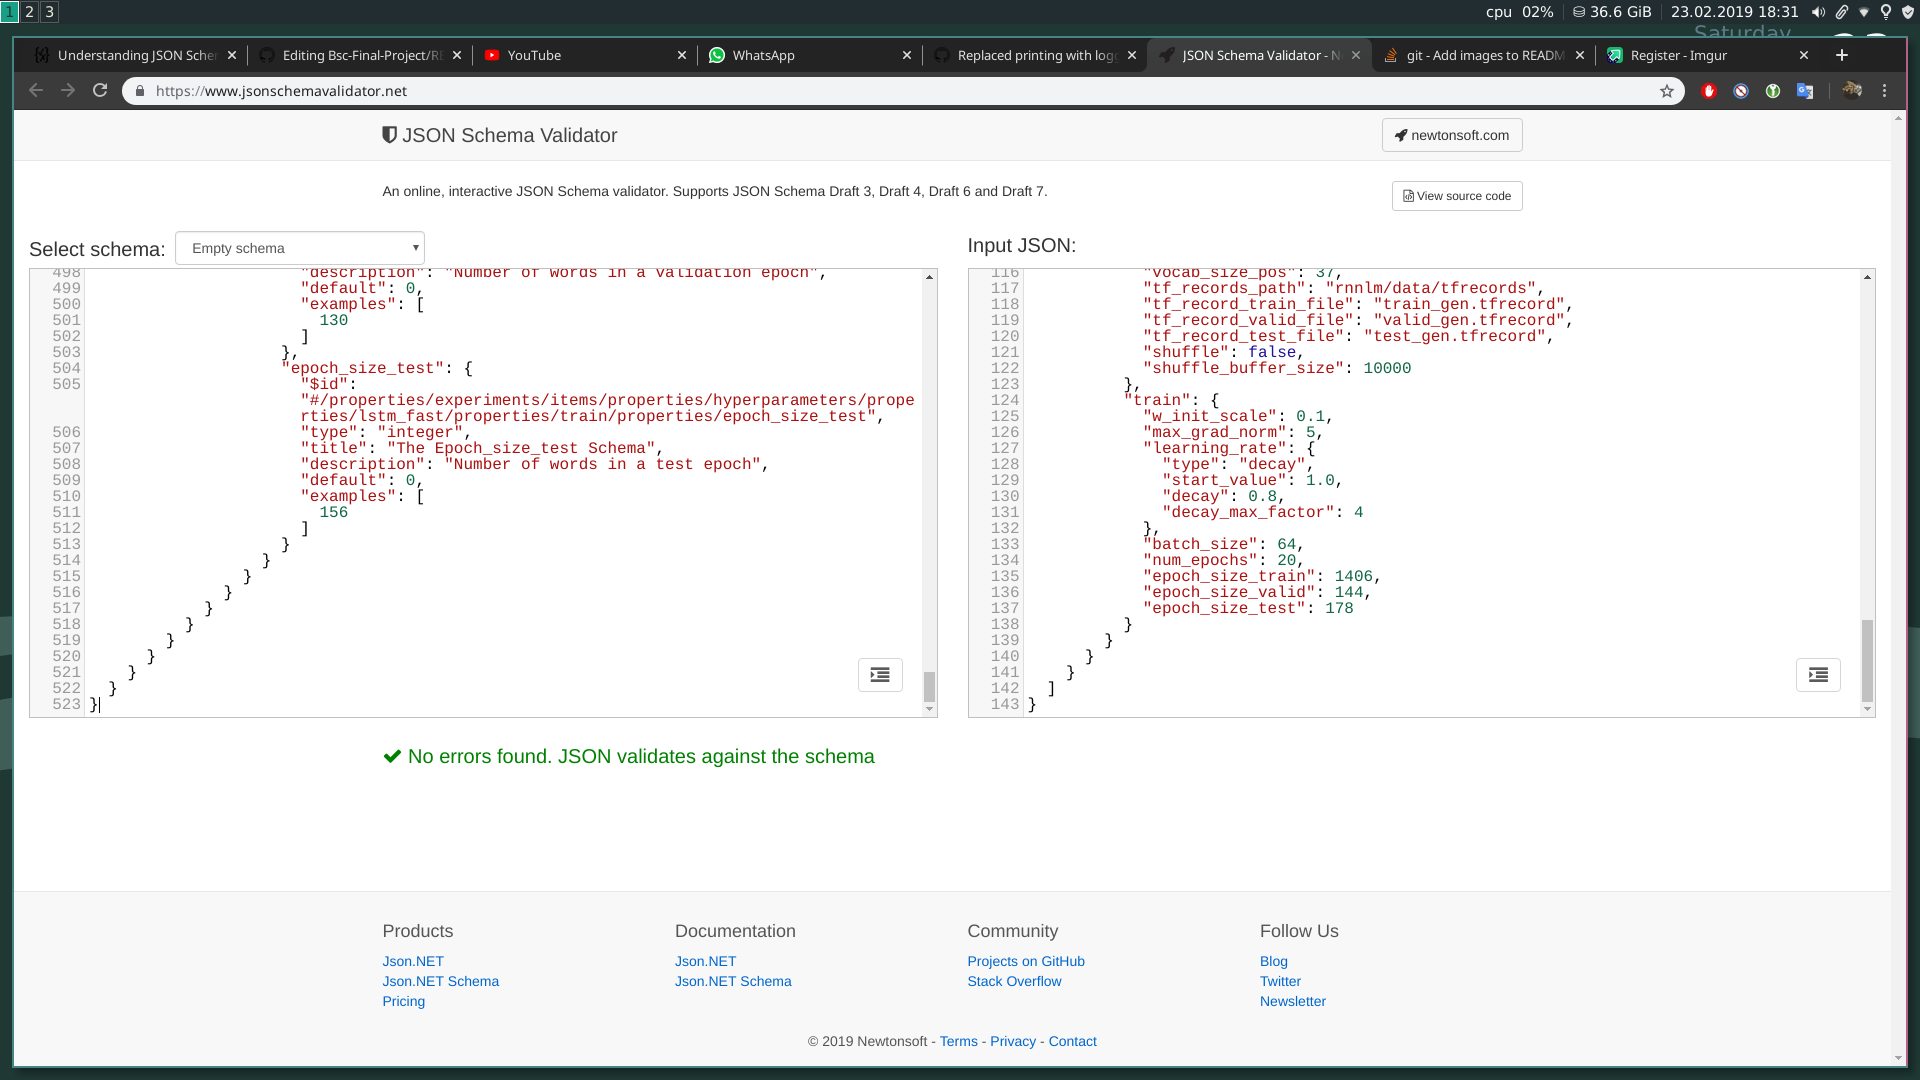This screenshot has width=1920, height=1080.
Task: Click the address bar URL field
Action: pyautogui.click(x=900, y=91)
